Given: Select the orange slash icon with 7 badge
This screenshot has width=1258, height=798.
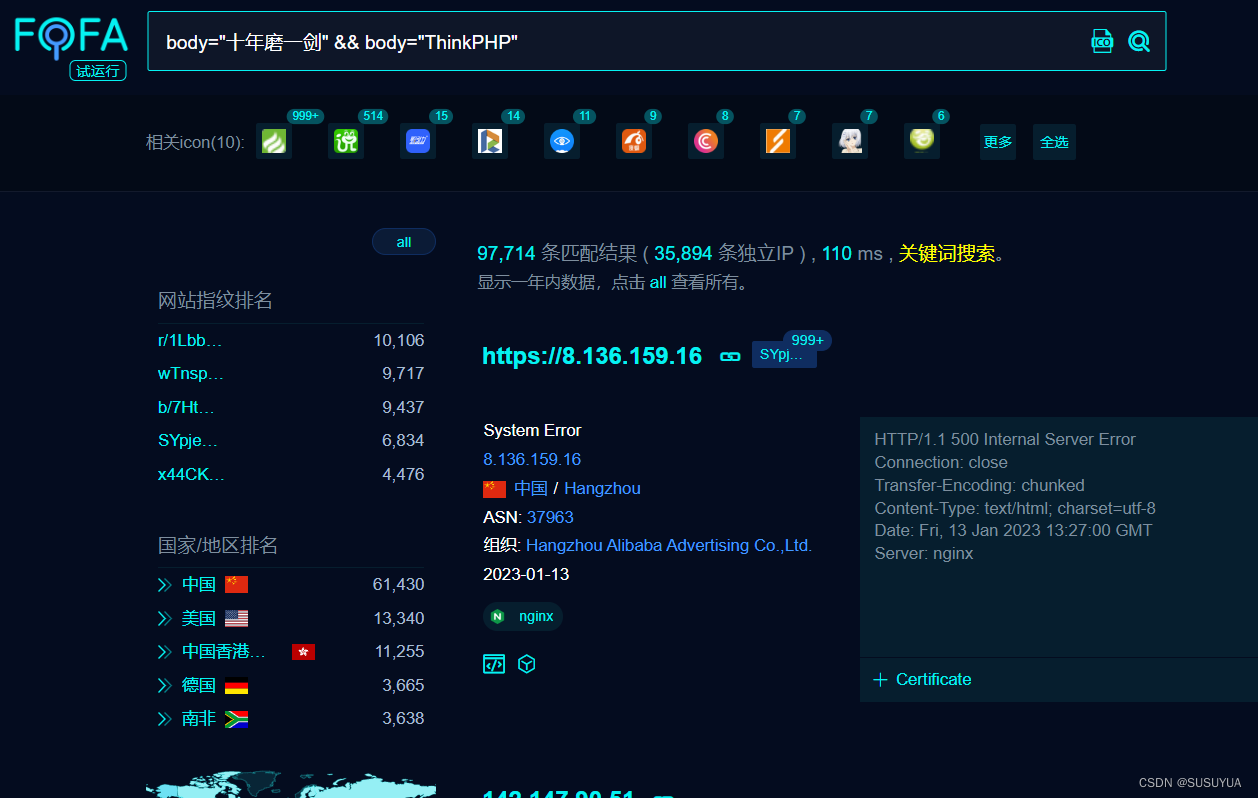Looking at the screenshot, I should (778, 141).
